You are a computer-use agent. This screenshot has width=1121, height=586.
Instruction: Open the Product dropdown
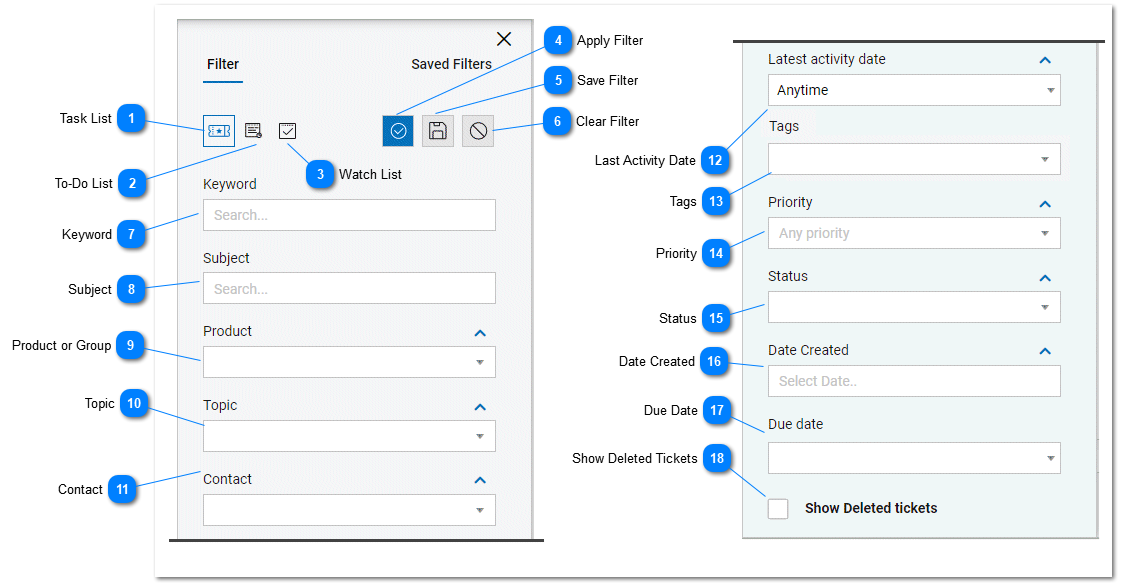(x=349, y=362)
